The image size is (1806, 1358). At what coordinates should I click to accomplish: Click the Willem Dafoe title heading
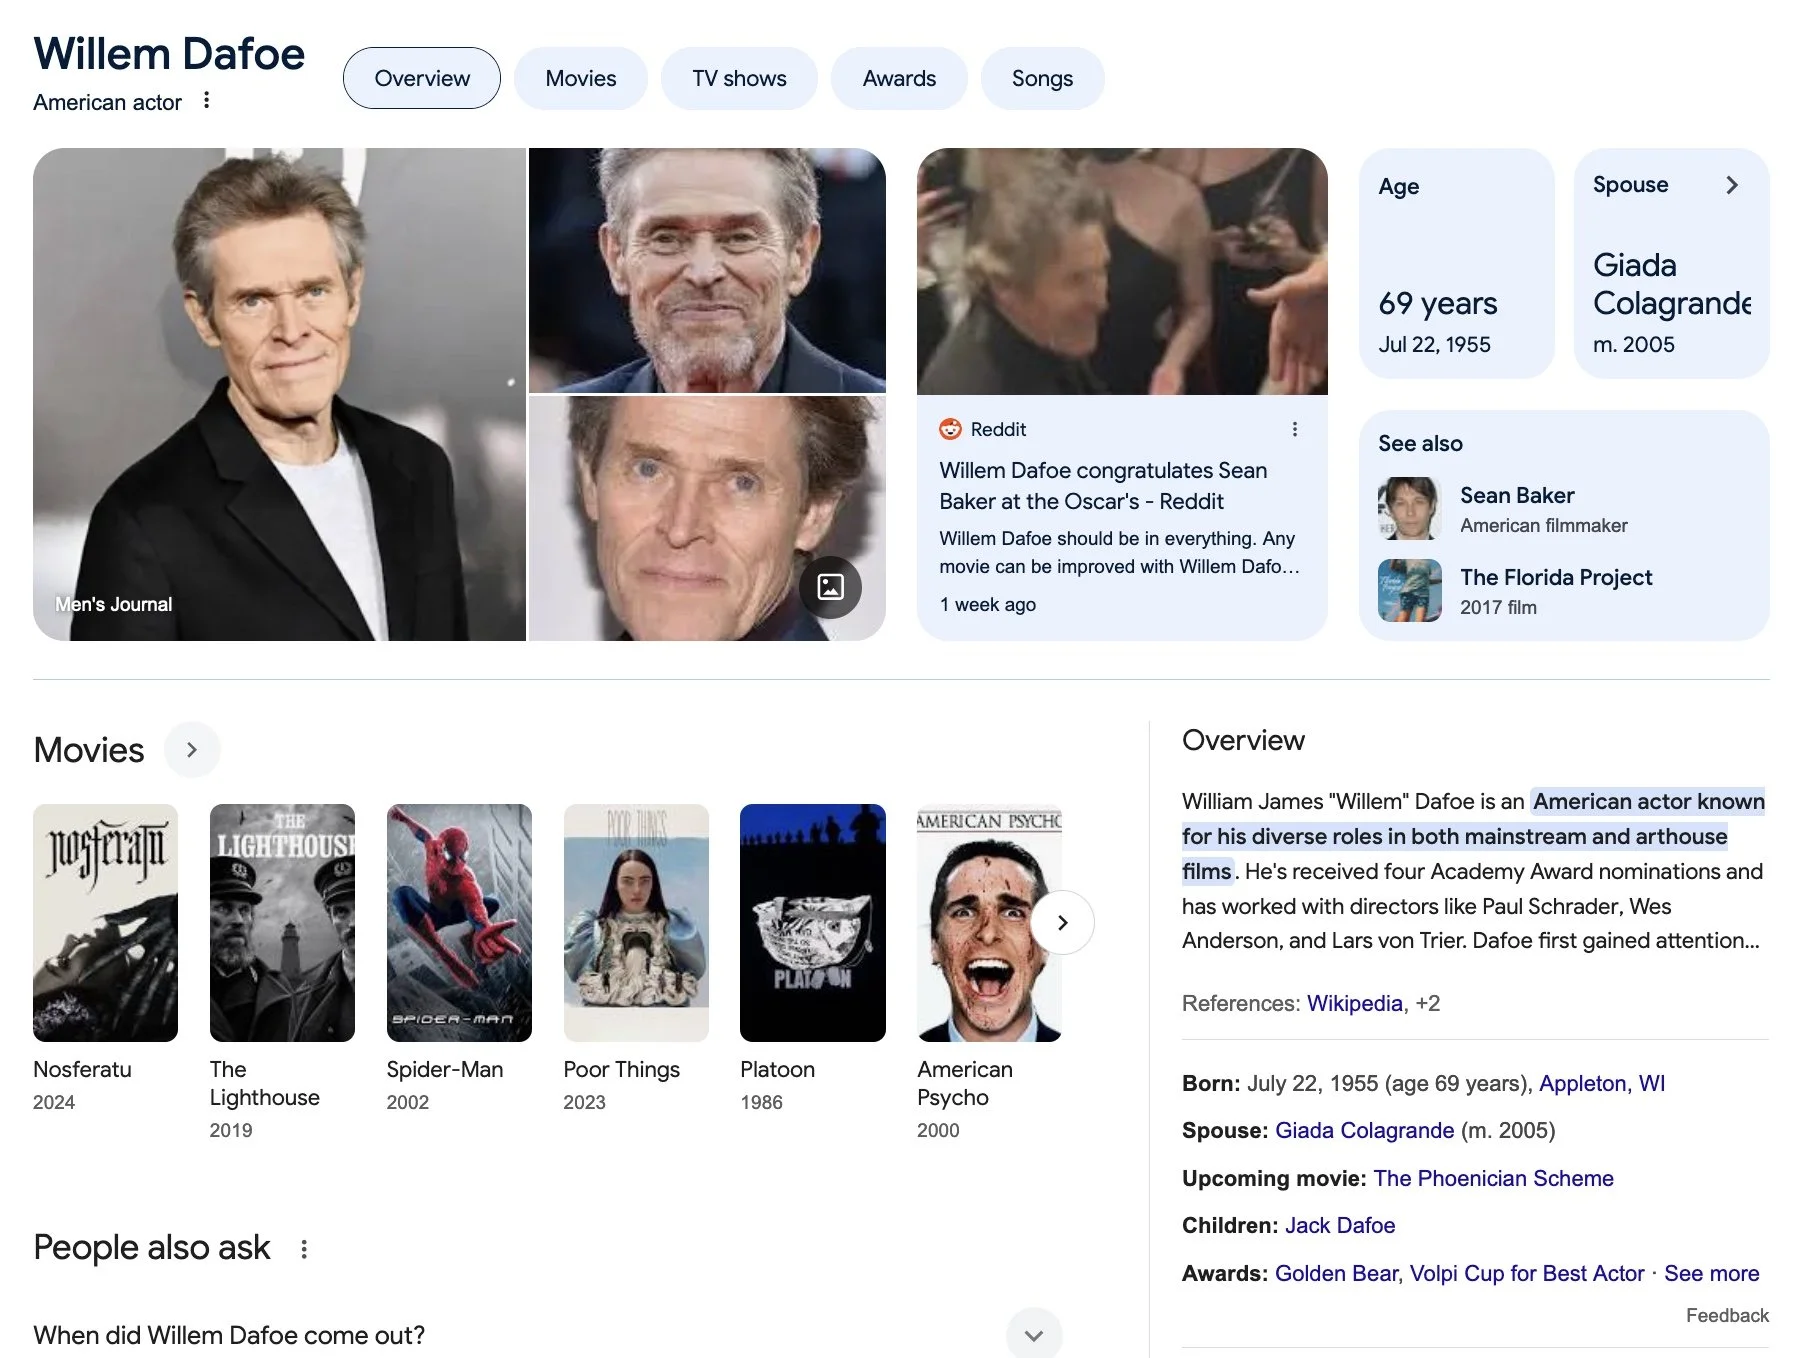click(x=169, y=54)
